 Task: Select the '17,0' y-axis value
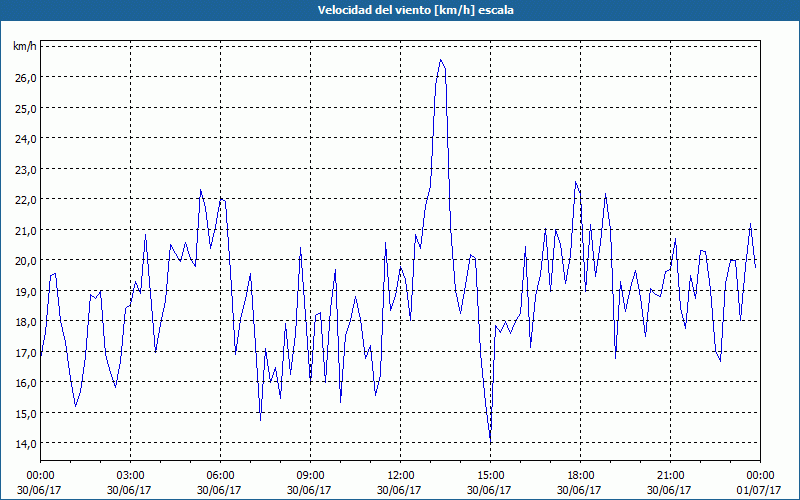[x=25, y=353]
